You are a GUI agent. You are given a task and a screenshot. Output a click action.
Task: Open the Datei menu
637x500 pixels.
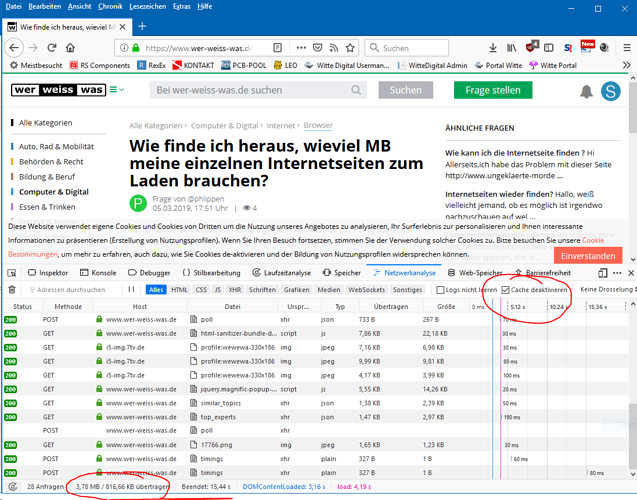(x=13, y=6)
